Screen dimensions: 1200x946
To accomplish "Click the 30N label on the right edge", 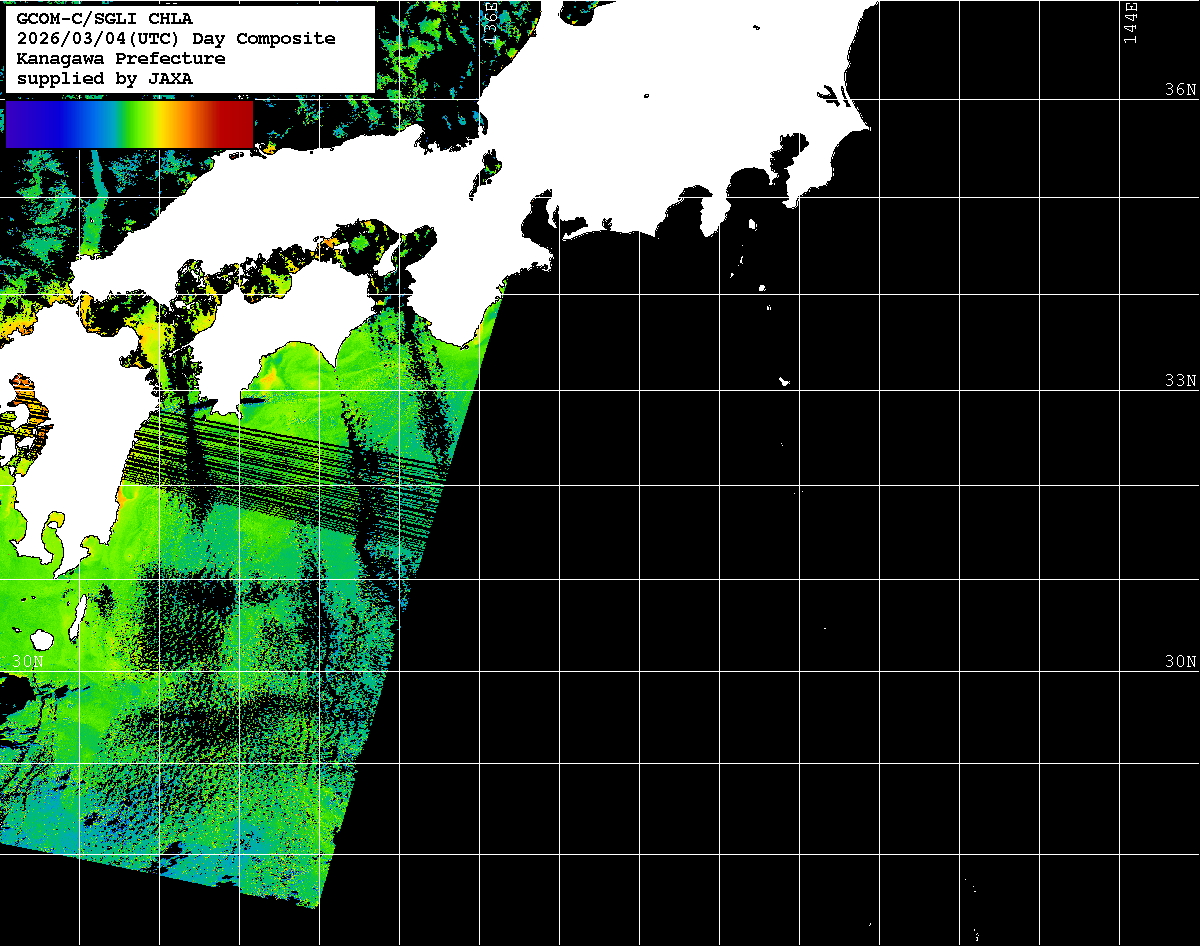I will [x=1180, y=662].
